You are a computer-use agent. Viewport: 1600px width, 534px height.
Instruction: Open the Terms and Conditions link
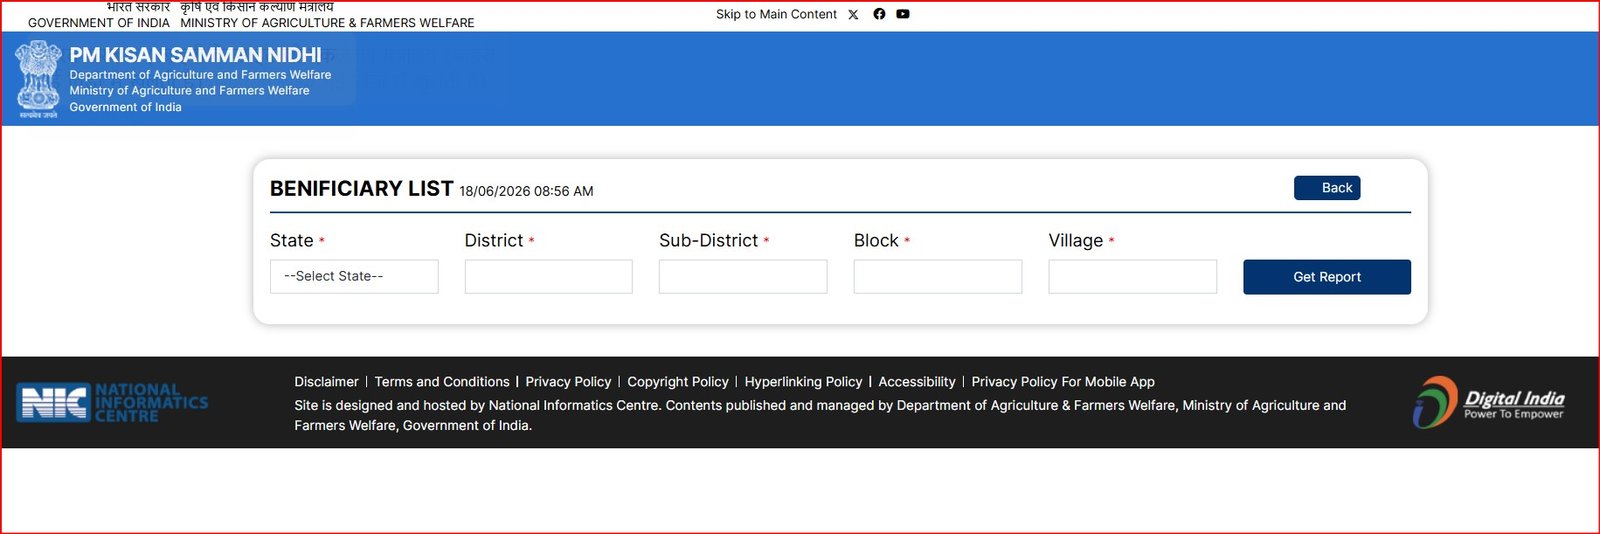pos(442,382)
